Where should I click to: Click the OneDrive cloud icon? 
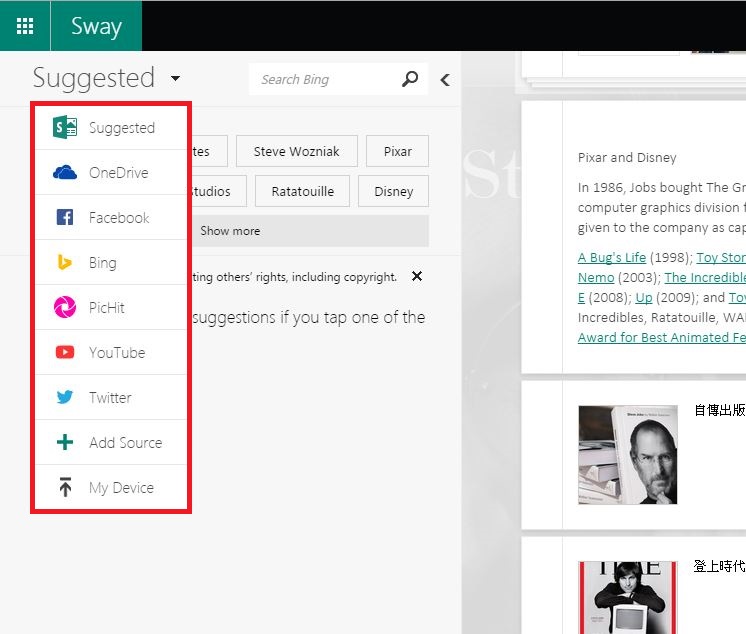pos(65,172)
